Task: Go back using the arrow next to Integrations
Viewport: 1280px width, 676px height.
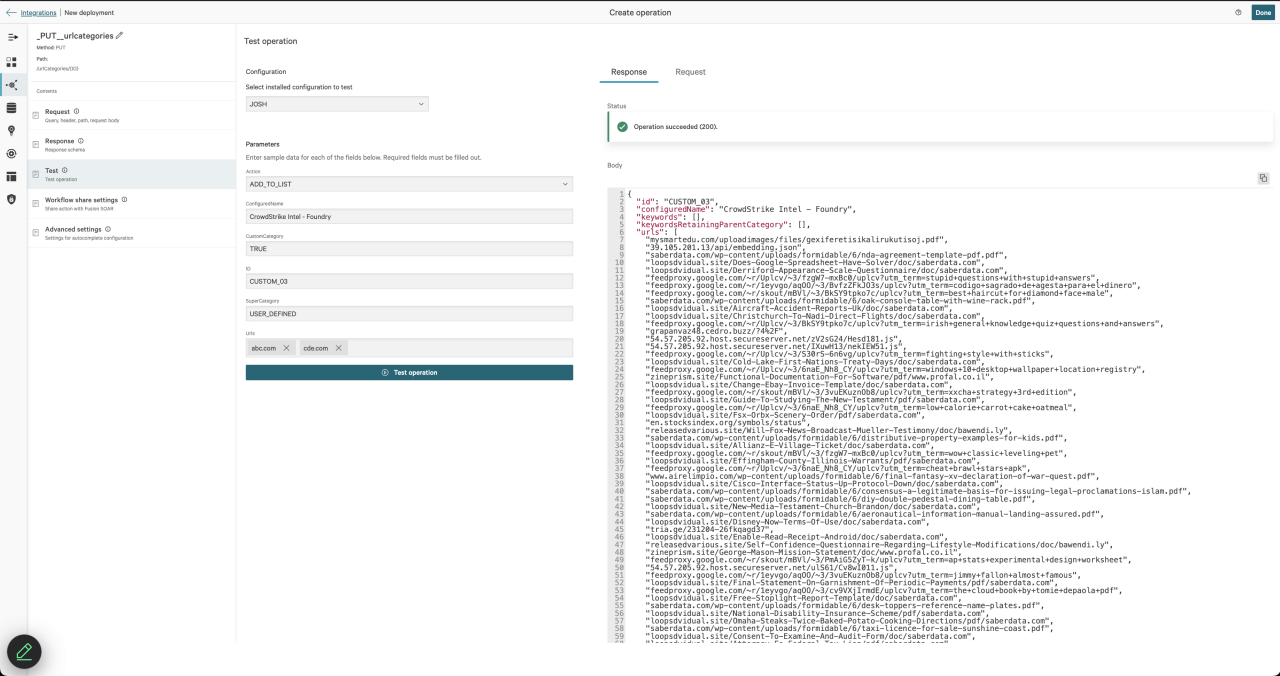Action: coord(11,13)
